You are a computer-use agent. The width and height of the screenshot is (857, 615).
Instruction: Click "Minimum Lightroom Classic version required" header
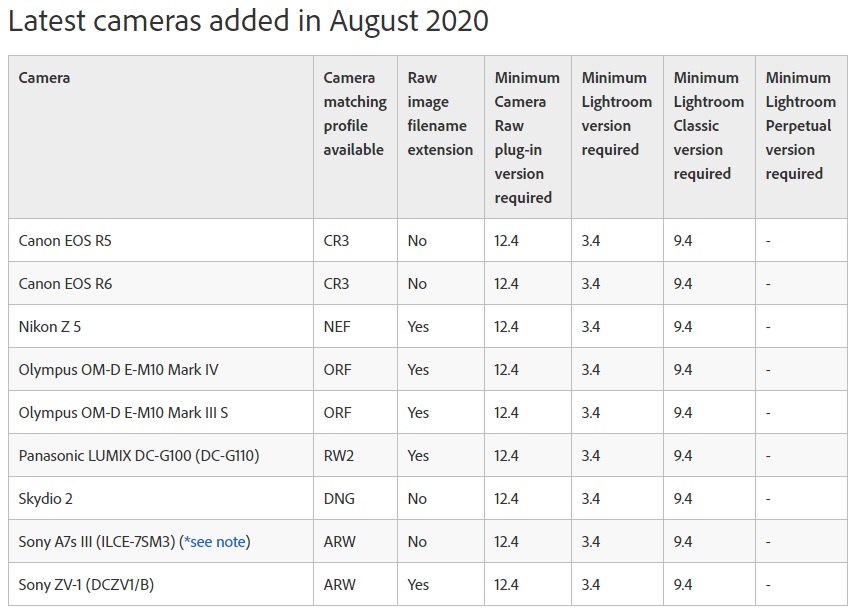tap(708, 126)
